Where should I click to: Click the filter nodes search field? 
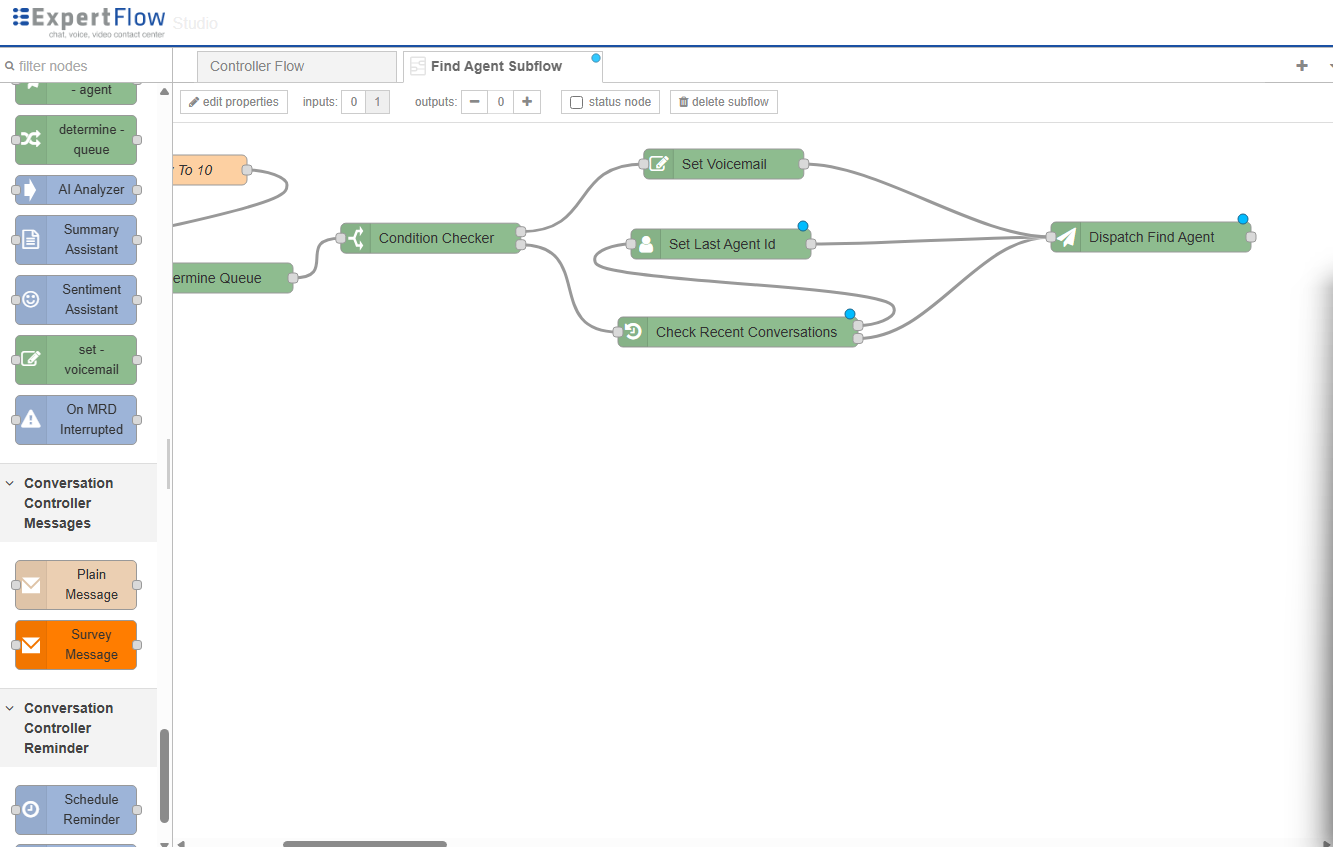click(86, 66)
